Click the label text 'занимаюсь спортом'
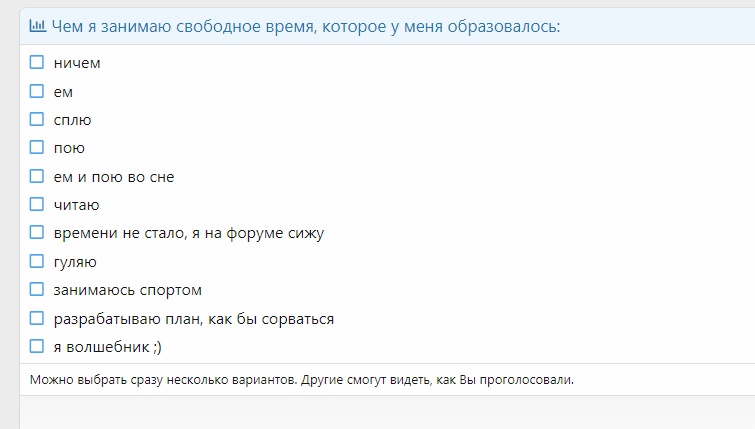Image resolution: width=755 pixels, height=429 pixels. [x=127, y=290]
